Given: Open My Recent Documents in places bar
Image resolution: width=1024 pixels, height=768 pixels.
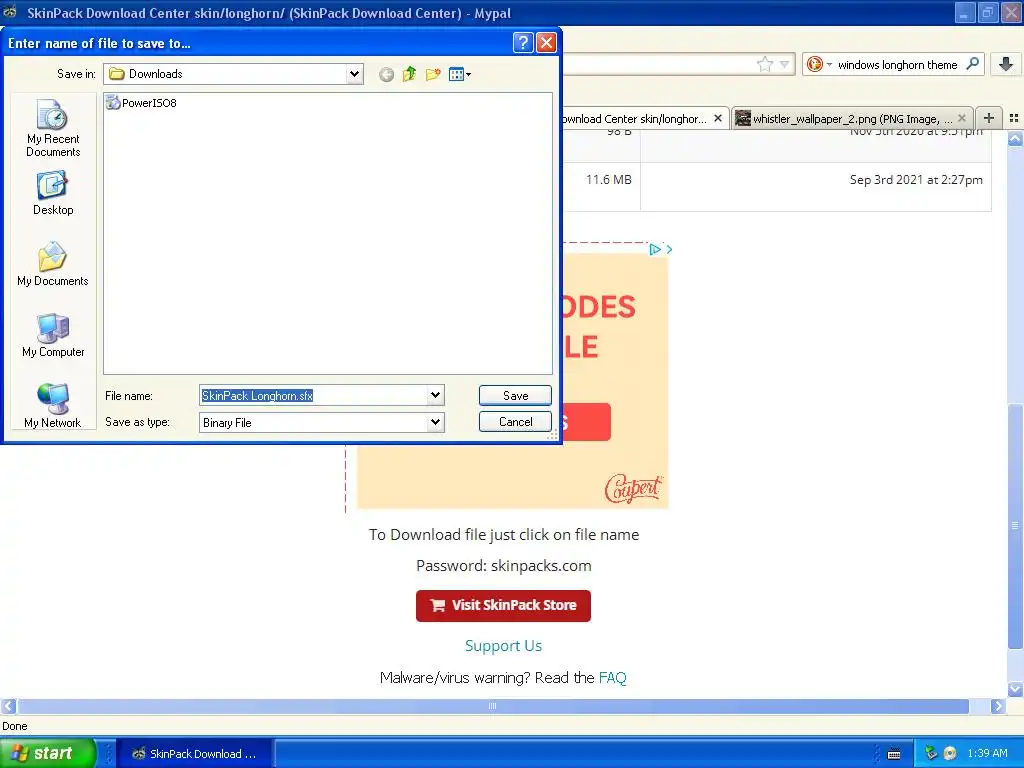Looking at the screenshot, I should 53,129.
